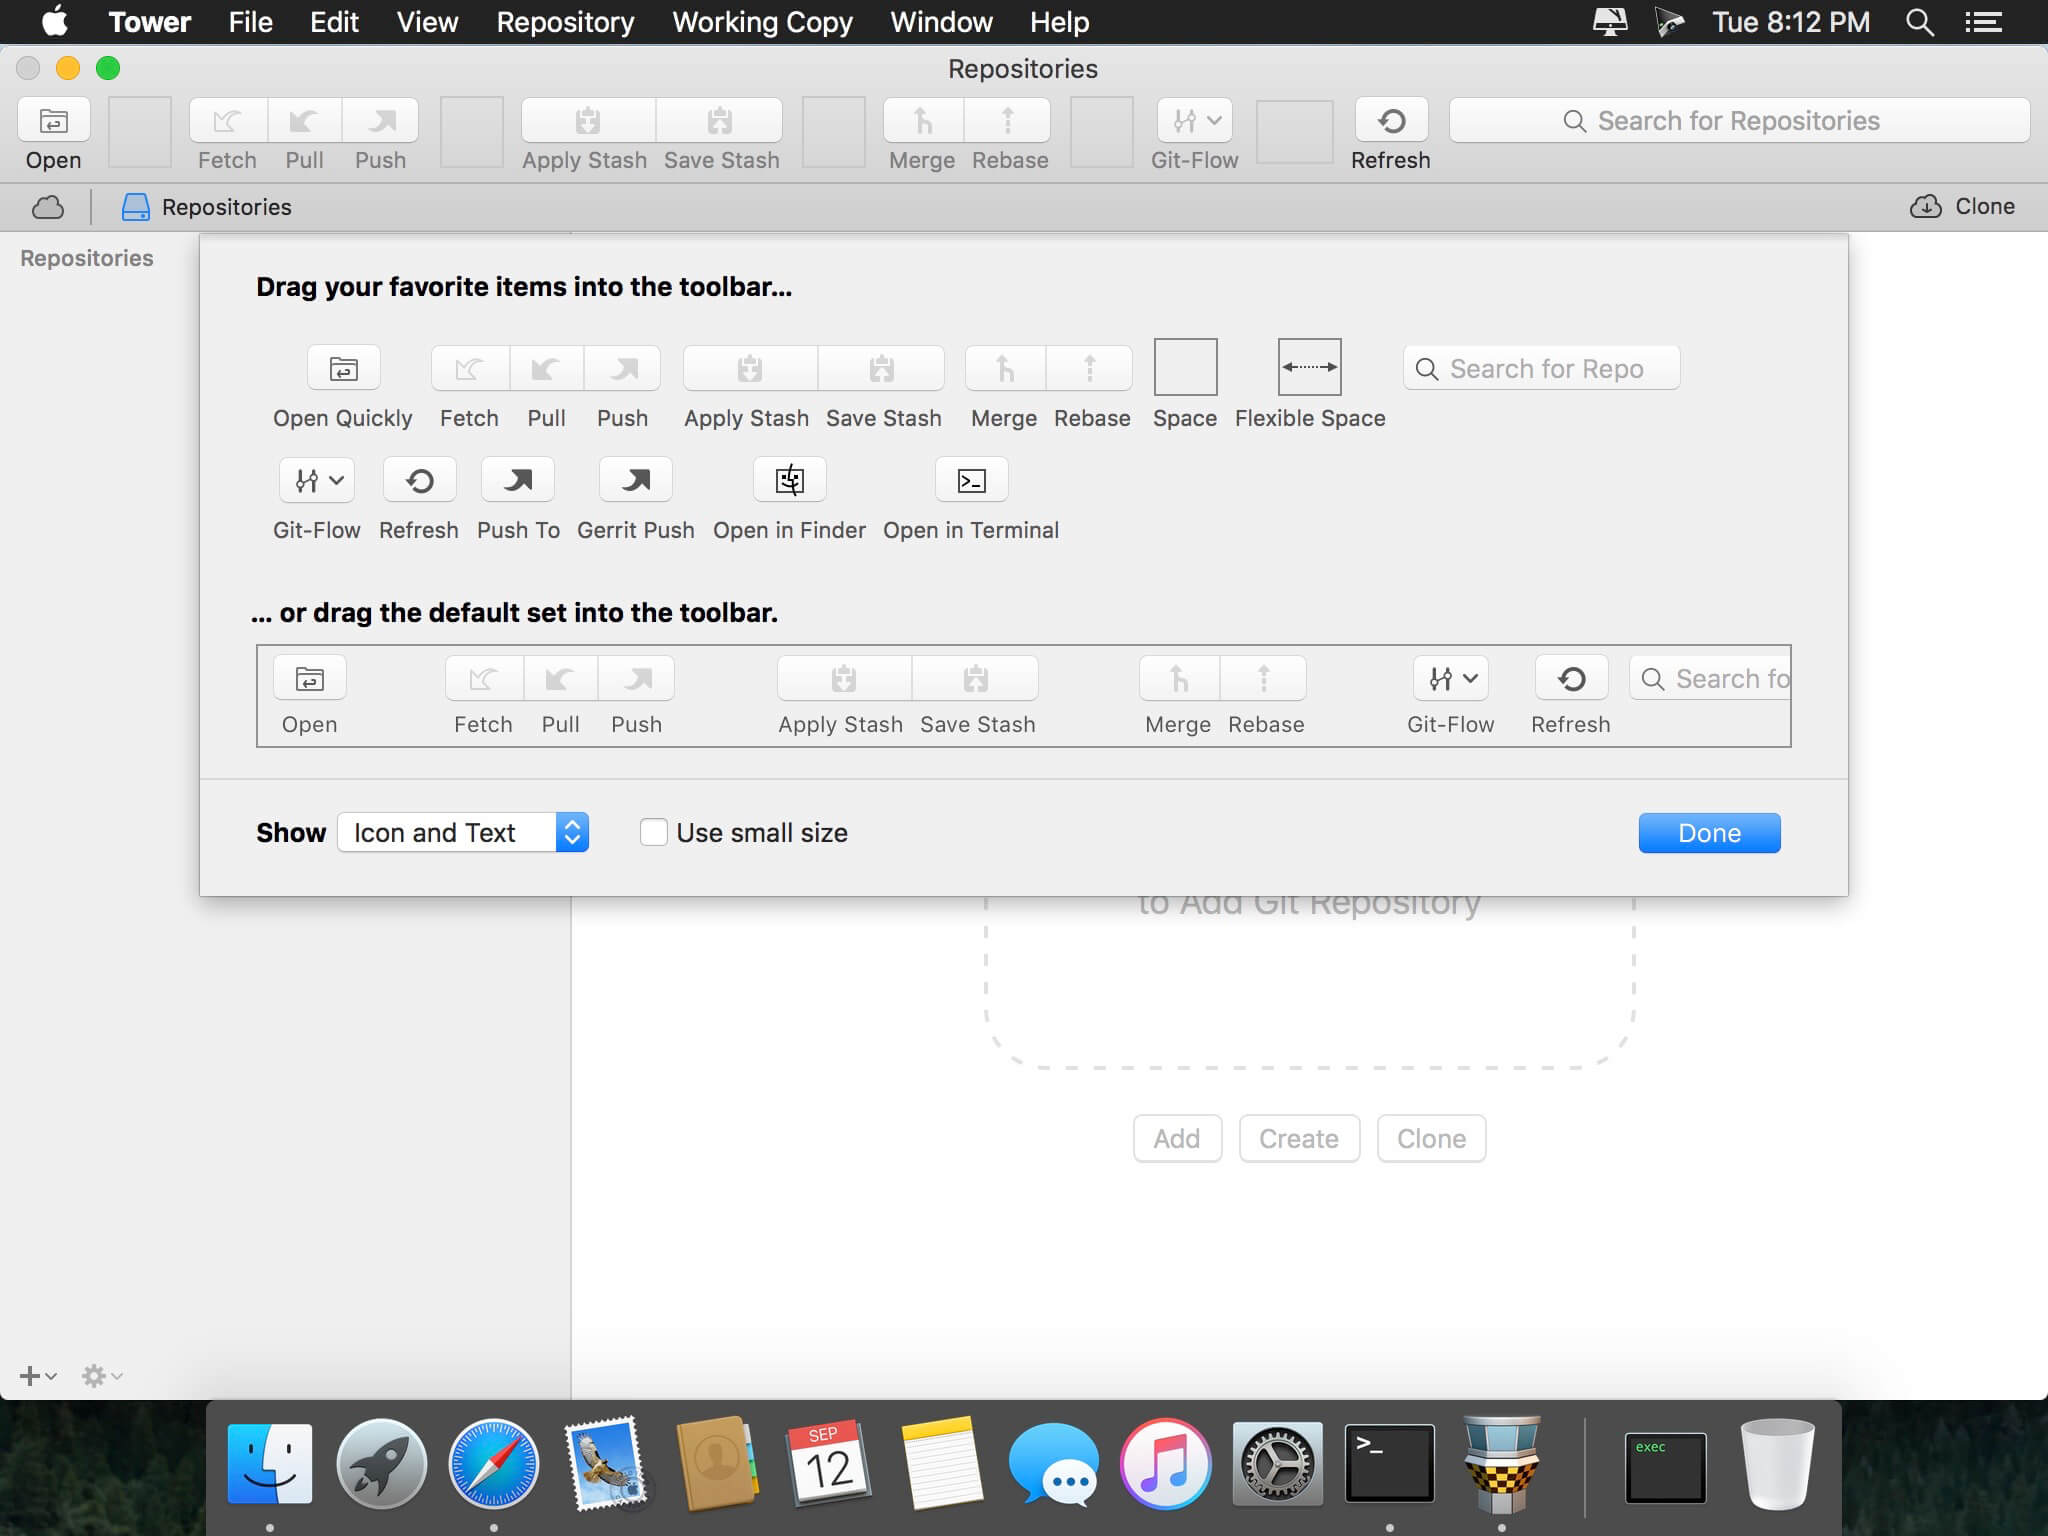
Task: Select the Flexible Space item
Action: pyautogui.click(x=1310, y=367)
